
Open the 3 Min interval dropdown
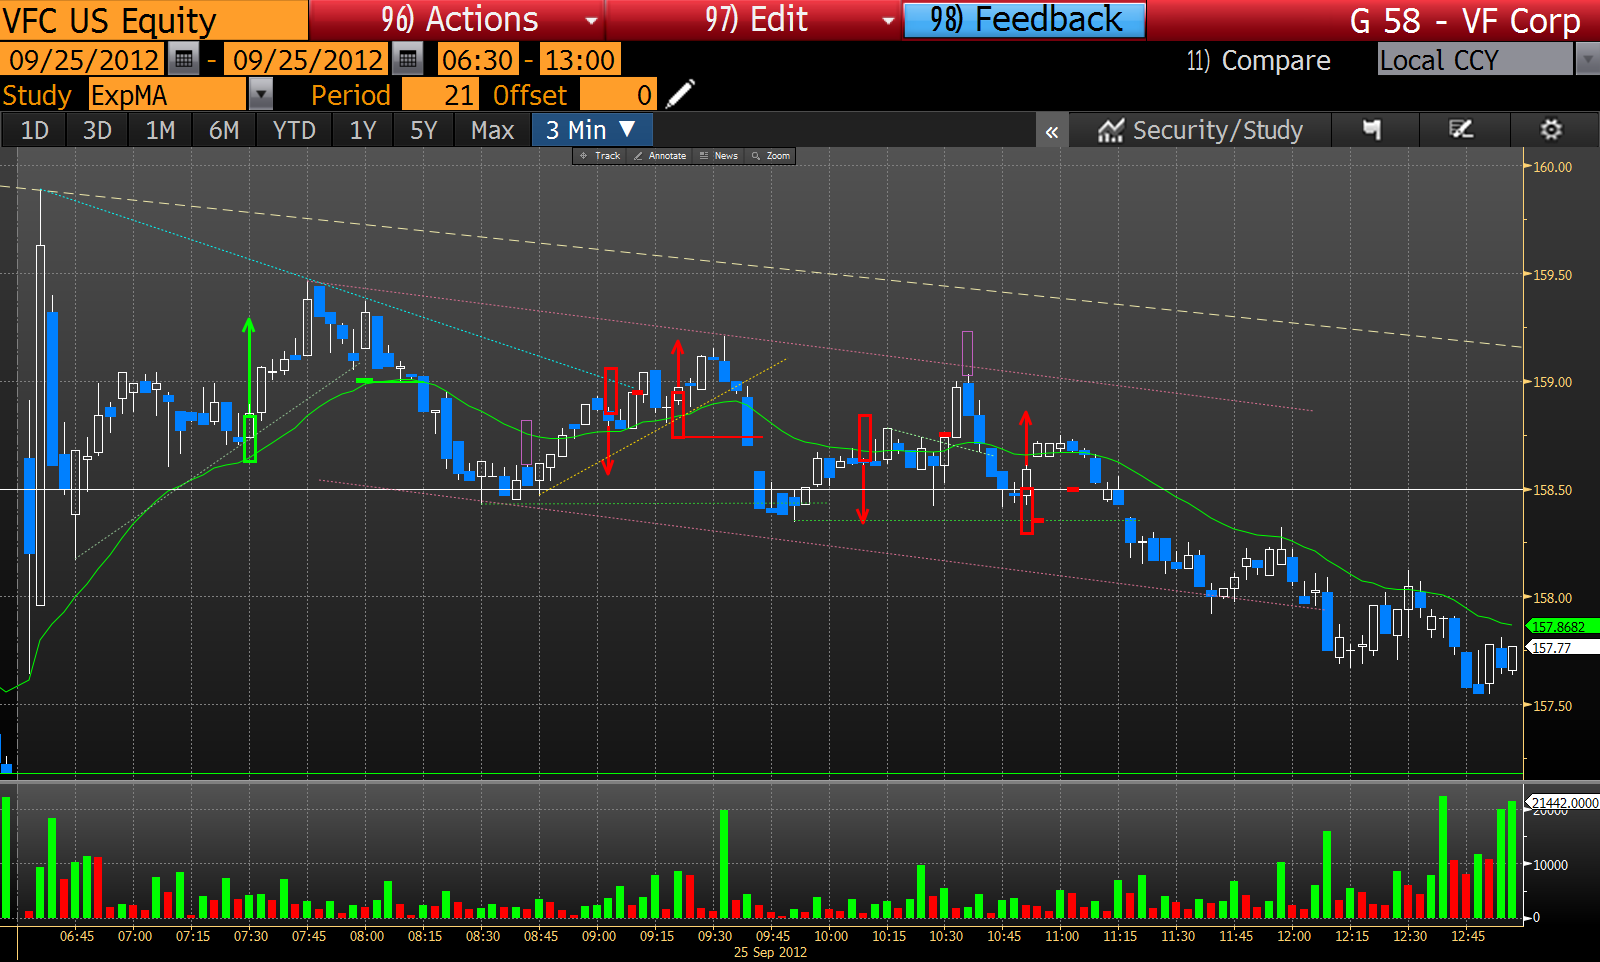(592, 130)
